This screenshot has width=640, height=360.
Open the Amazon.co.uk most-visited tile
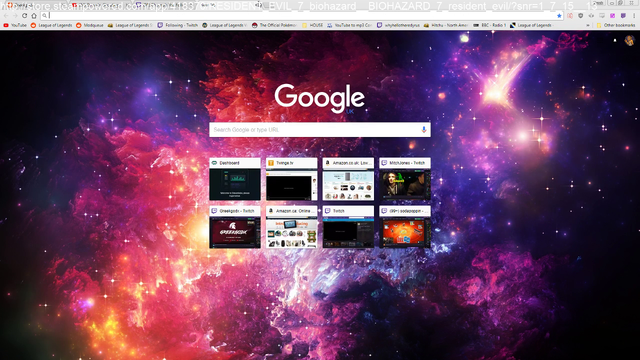coord(348,179)
